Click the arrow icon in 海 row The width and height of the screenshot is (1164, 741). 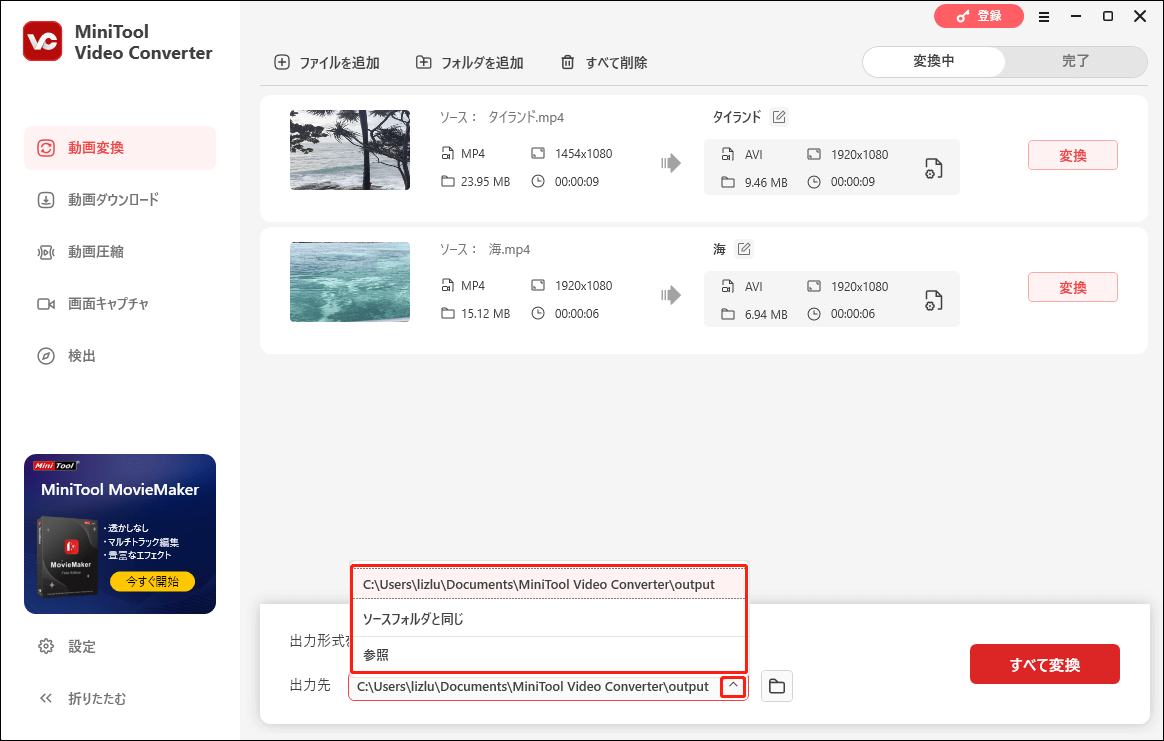671,296
